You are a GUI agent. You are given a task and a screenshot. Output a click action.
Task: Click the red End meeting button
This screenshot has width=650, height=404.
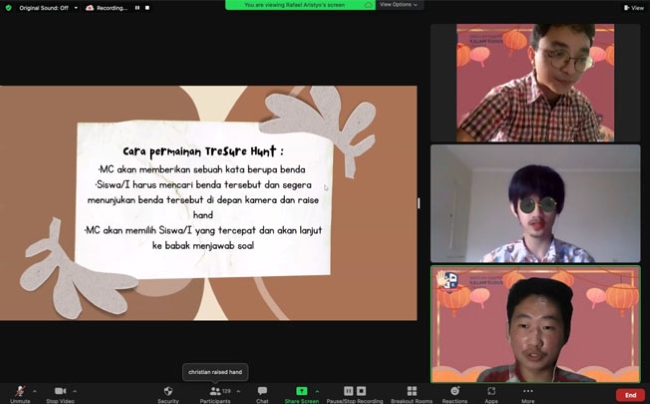coord(630,395)
